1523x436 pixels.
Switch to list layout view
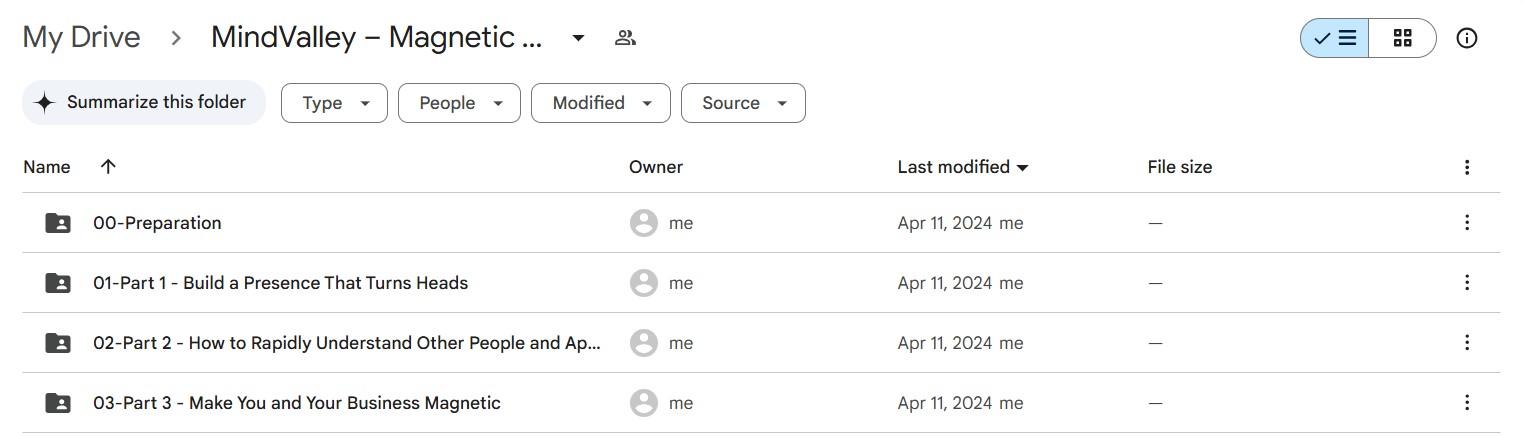pyautogui.click(x=1335, y=38)
